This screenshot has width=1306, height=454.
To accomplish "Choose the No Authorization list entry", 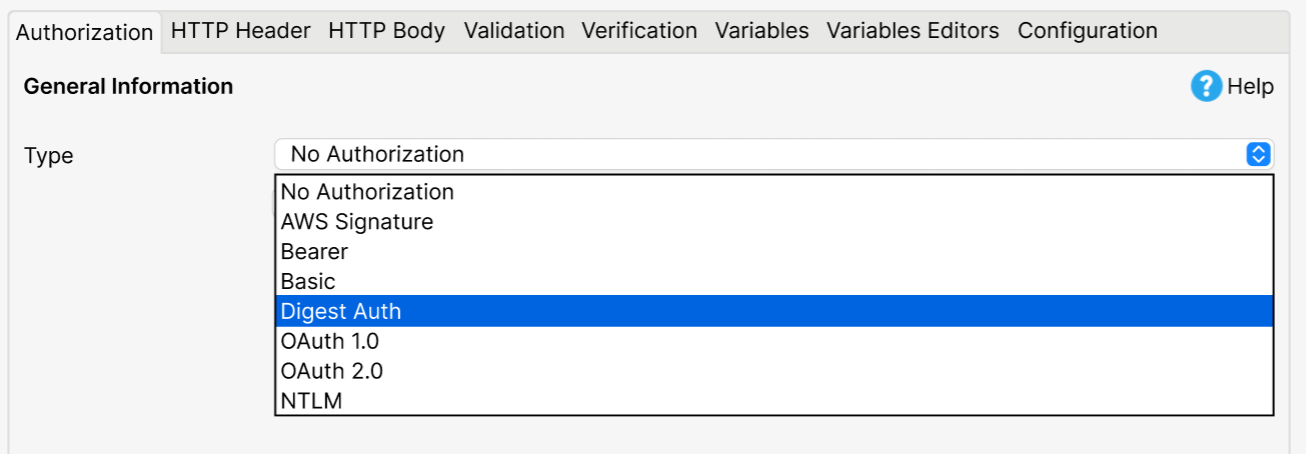I will tap(774, 191).
